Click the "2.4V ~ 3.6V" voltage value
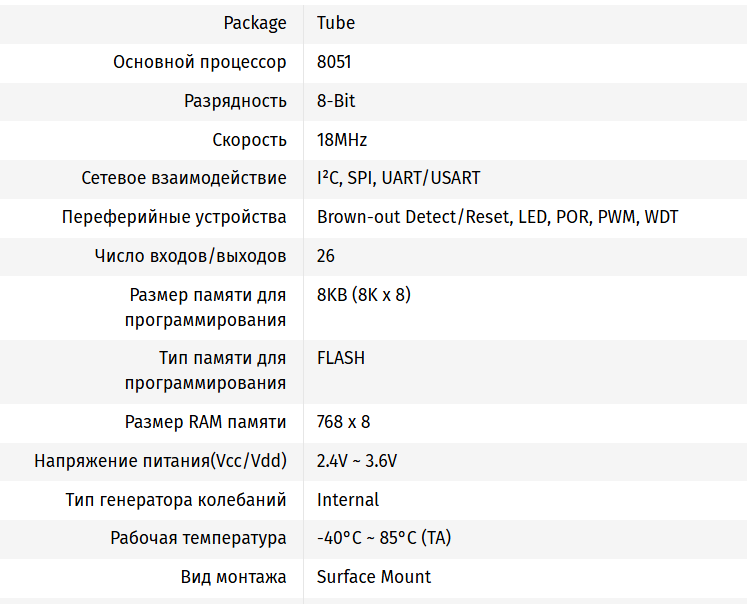 357,461
